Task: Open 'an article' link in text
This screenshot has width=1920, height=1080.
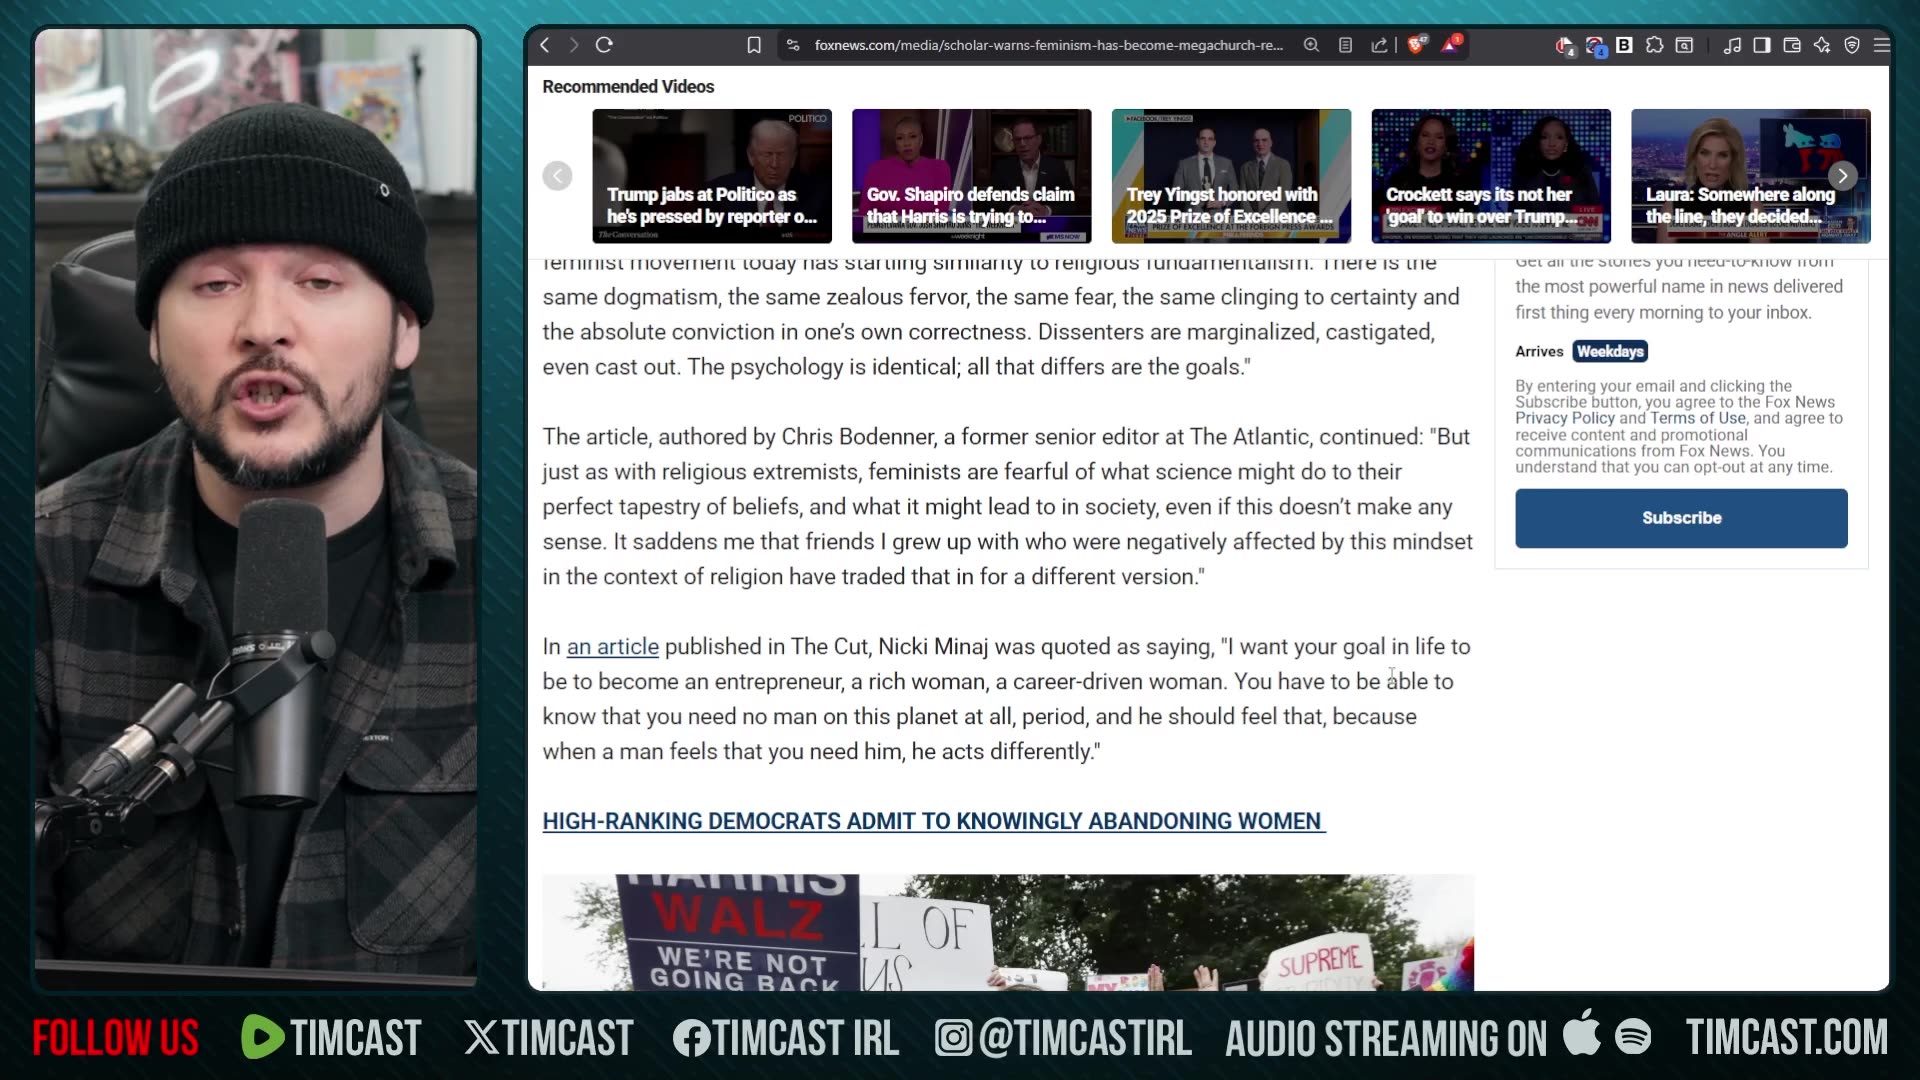Action: (612, 647)
